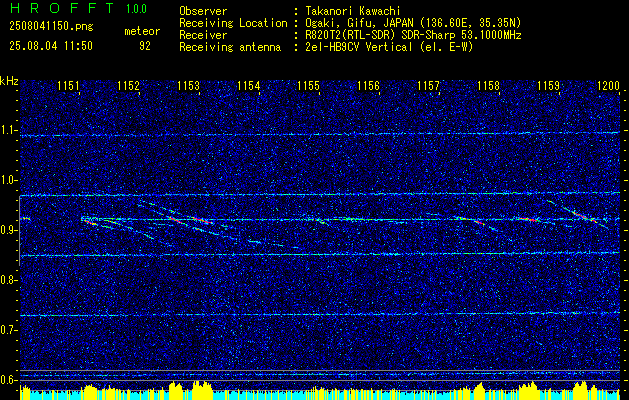Select antenna text 2el-HB9CV Vertical
The height and width of the screenshot is (400, 629).
[x=358, y=47]
